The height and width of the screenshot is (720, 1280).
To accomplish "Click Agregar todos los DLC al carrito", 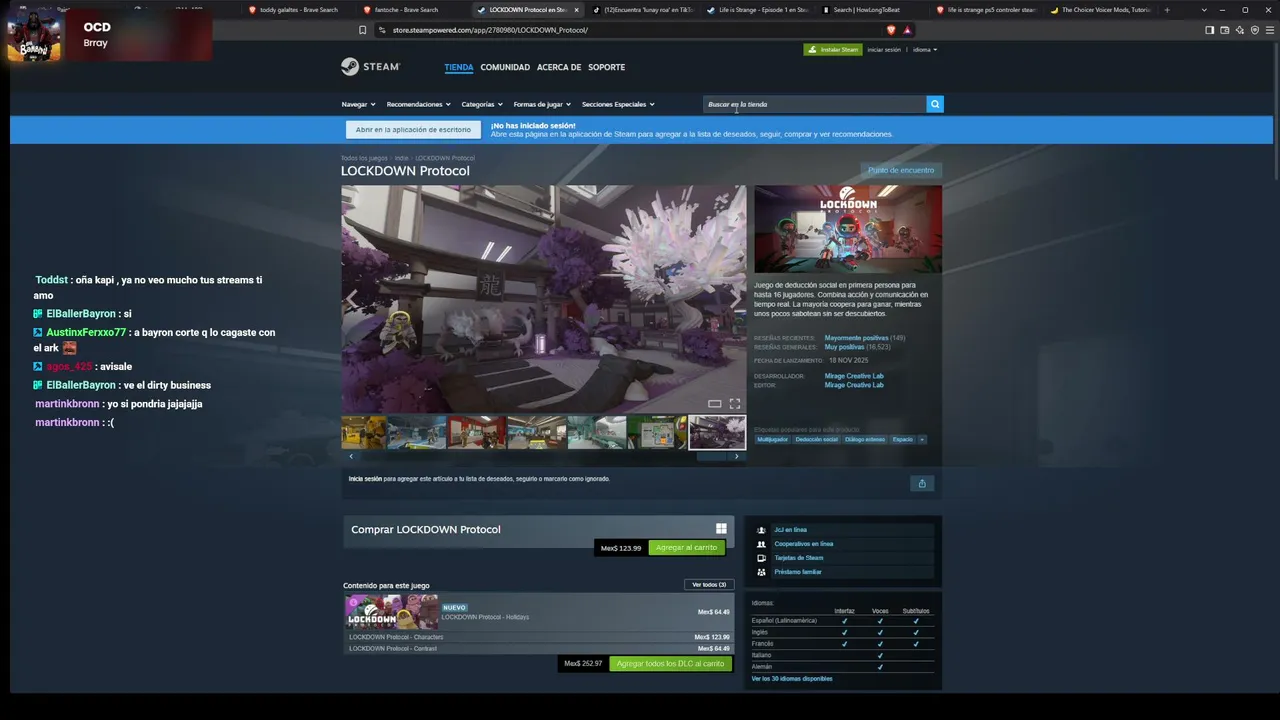I will [670, 664].
